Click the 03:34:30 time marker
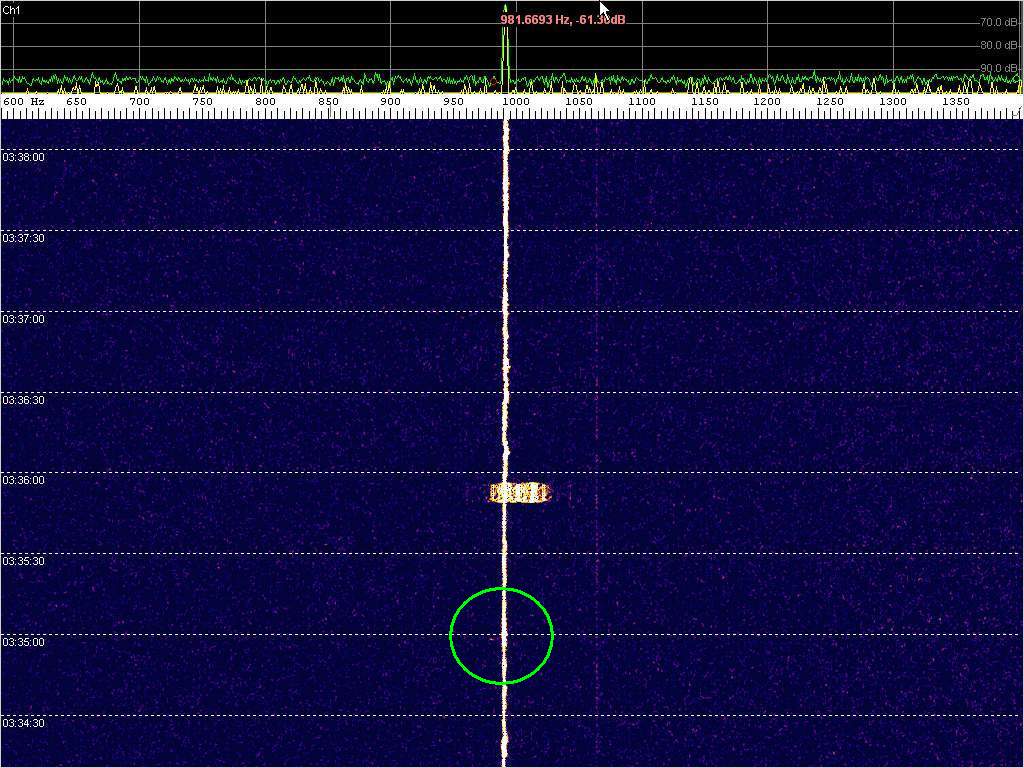 (x=24, y=723)
